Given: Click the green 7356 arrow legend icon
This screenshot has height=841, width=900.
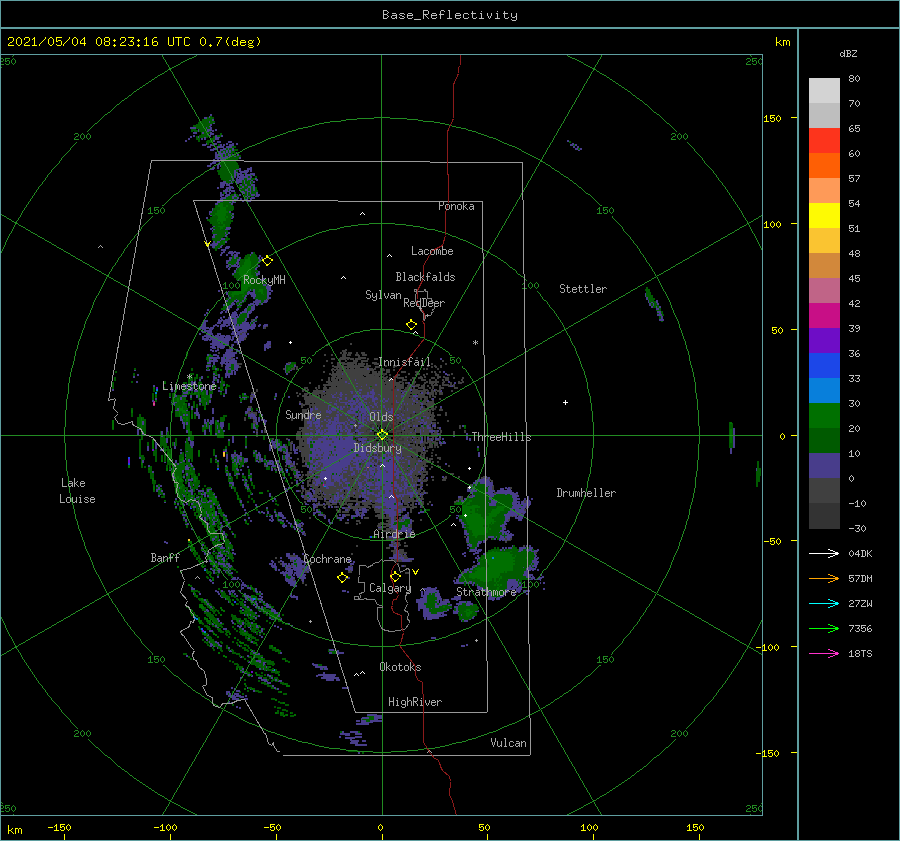Looking at the screenshot, I should 824,629.
